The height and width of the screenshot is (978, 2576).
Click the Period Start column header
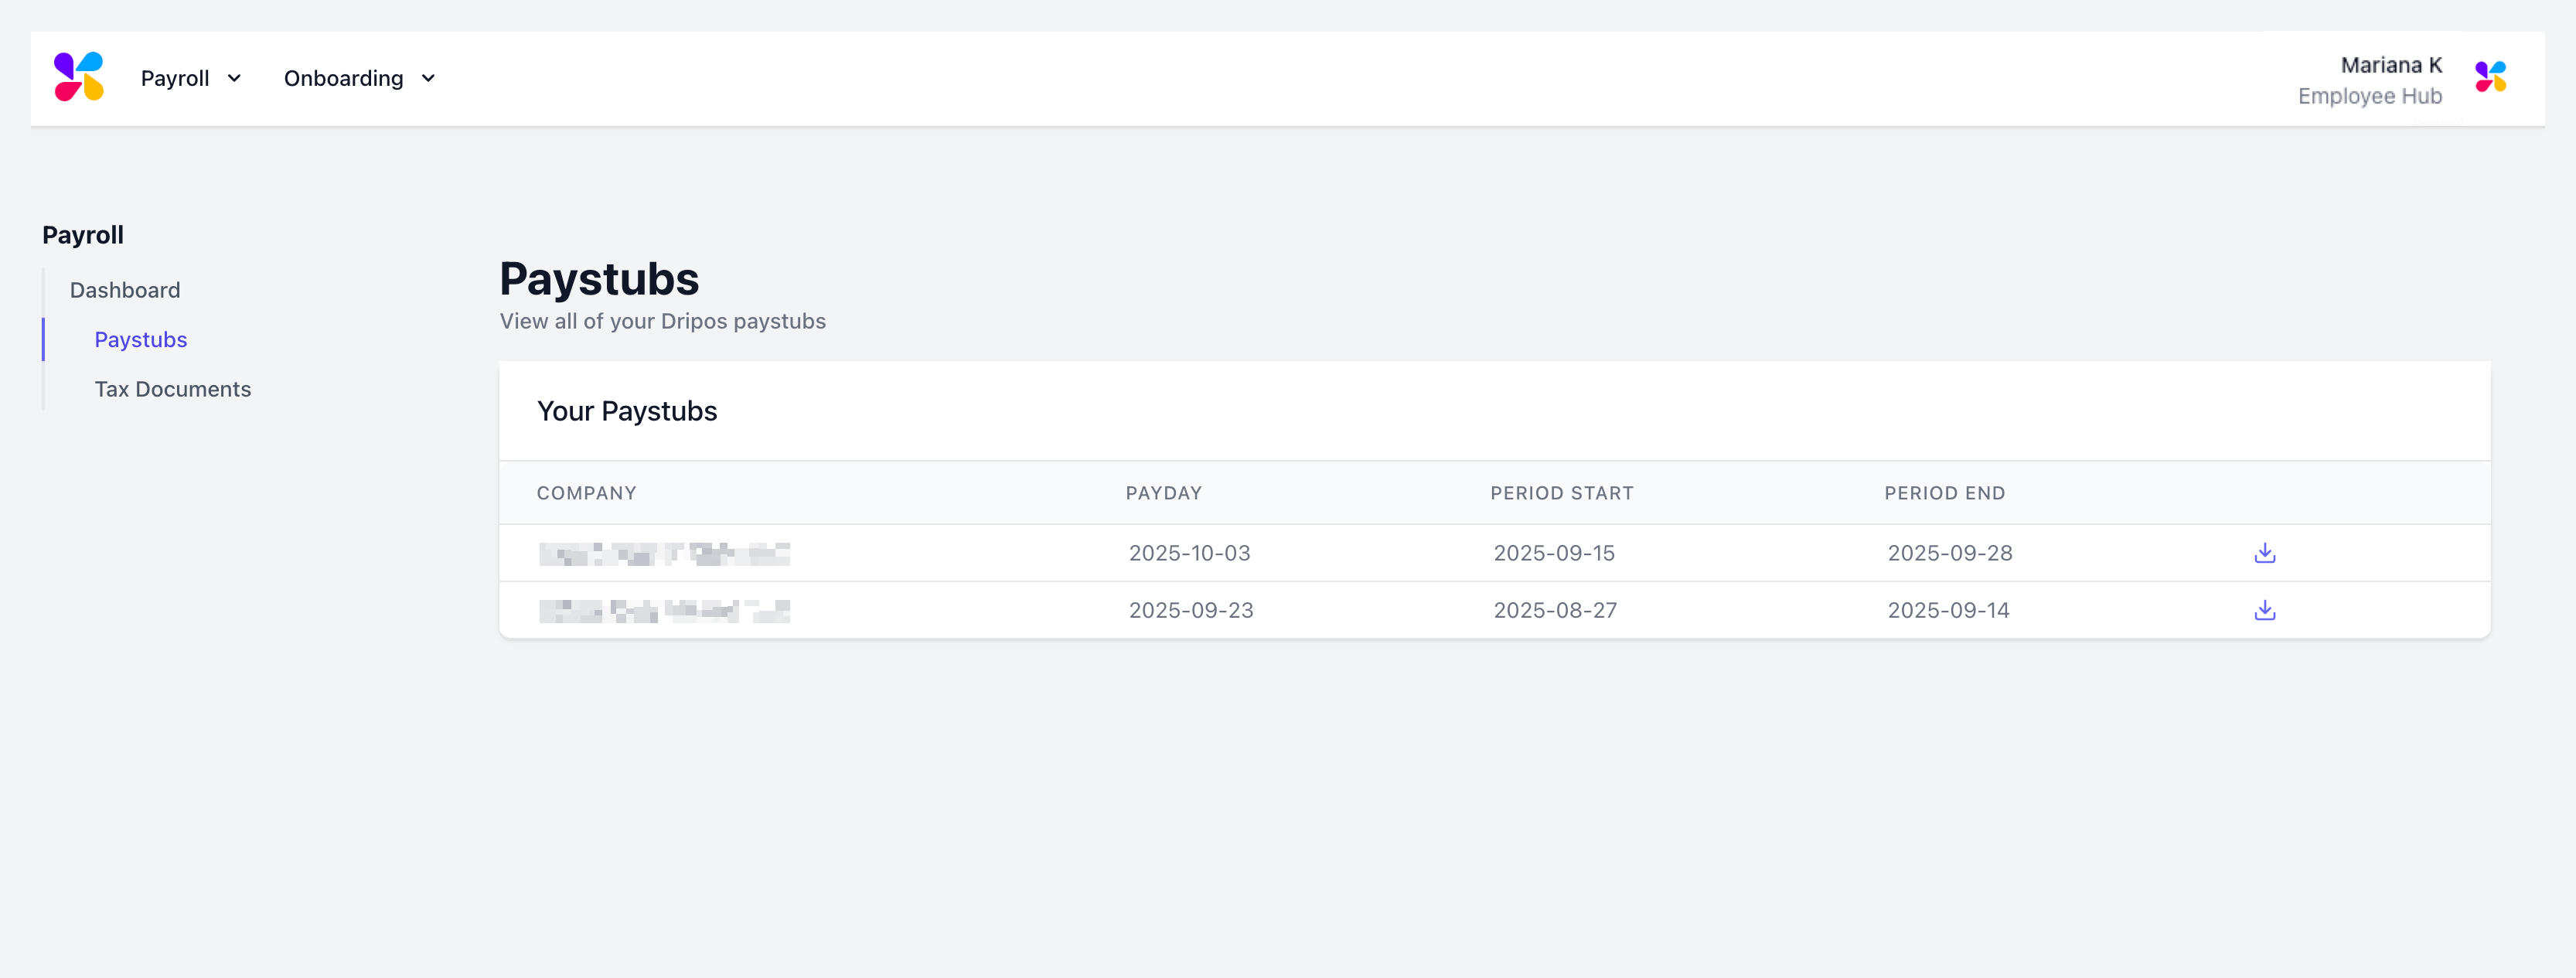click(x=1561, y=493)
